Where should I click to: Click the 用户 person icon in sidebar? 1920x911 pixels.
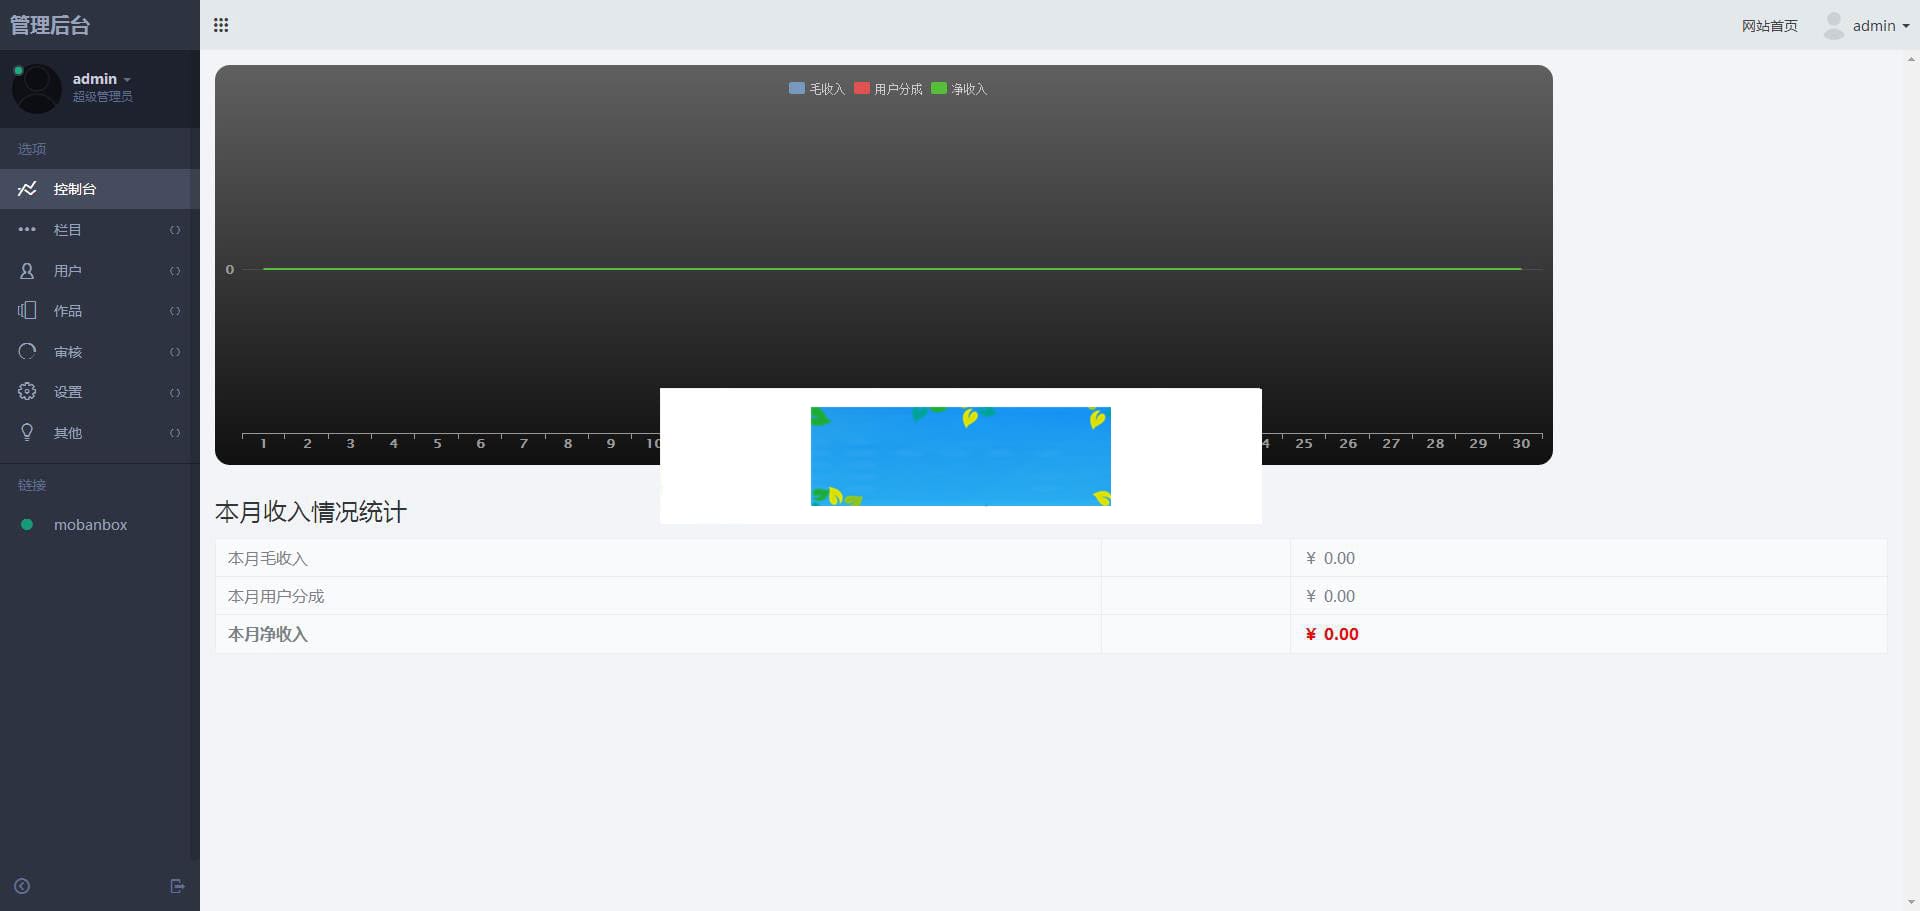27,271
